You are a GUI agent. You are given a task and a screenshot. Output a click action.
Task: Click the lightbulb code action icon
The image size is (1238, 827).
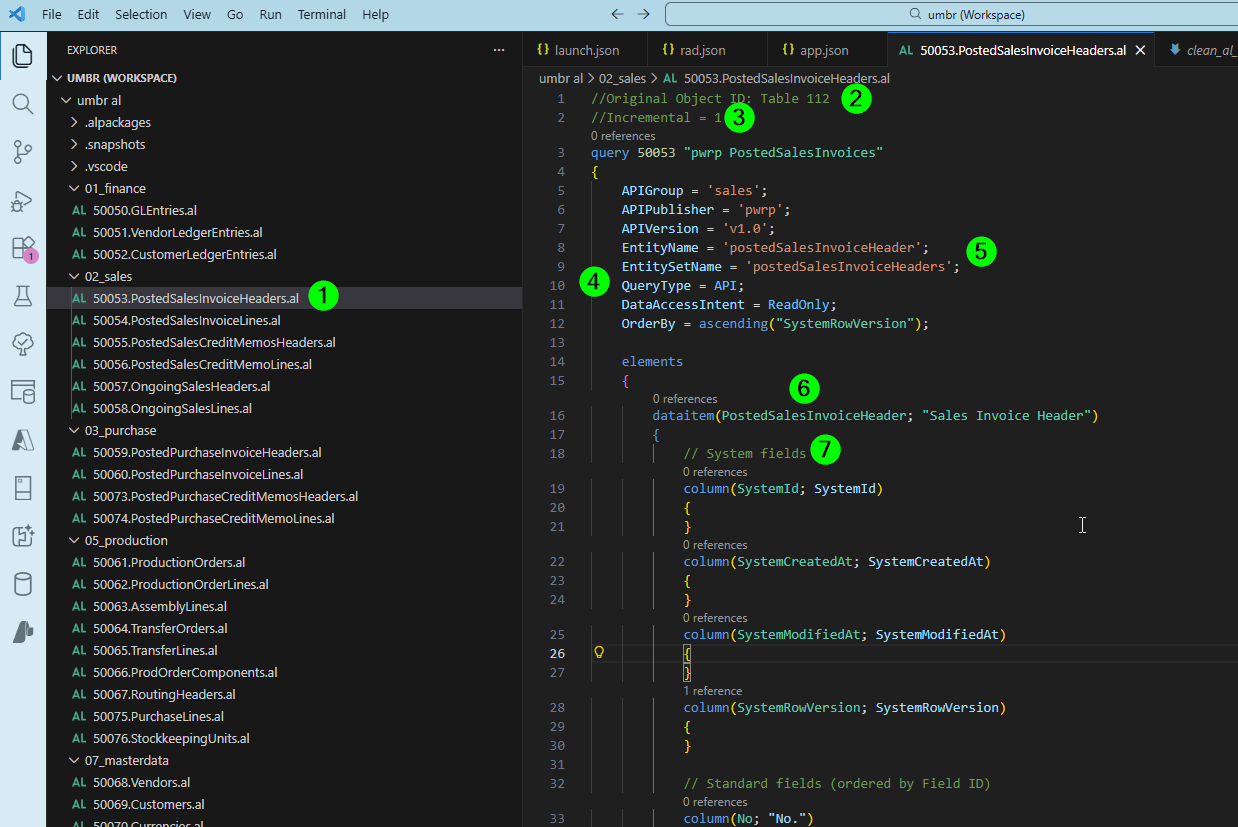[x=600, y=653]
